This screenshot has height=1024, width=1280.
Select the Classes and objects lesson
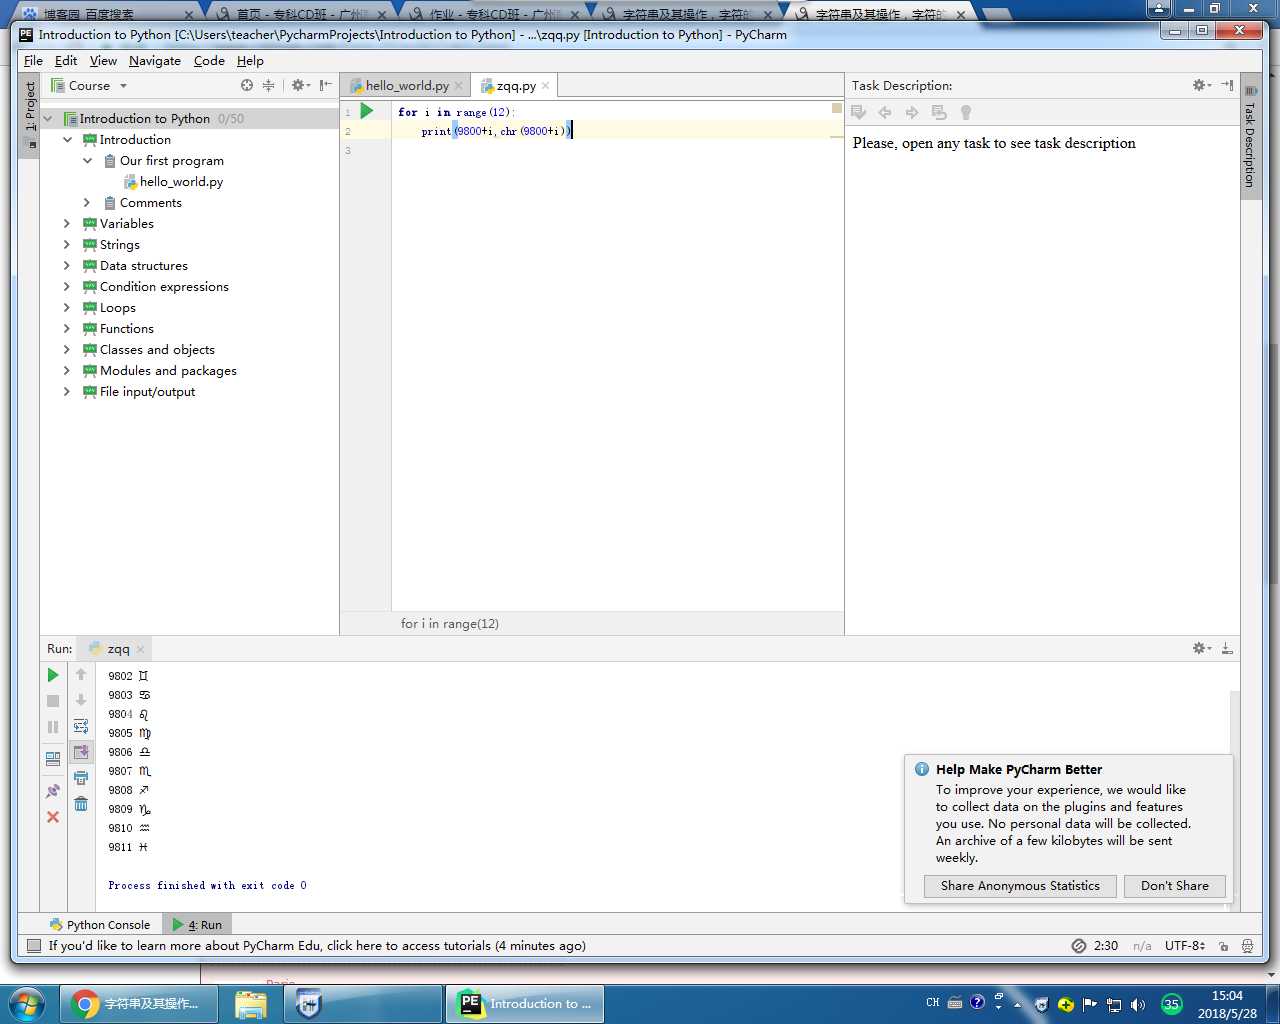157,349
